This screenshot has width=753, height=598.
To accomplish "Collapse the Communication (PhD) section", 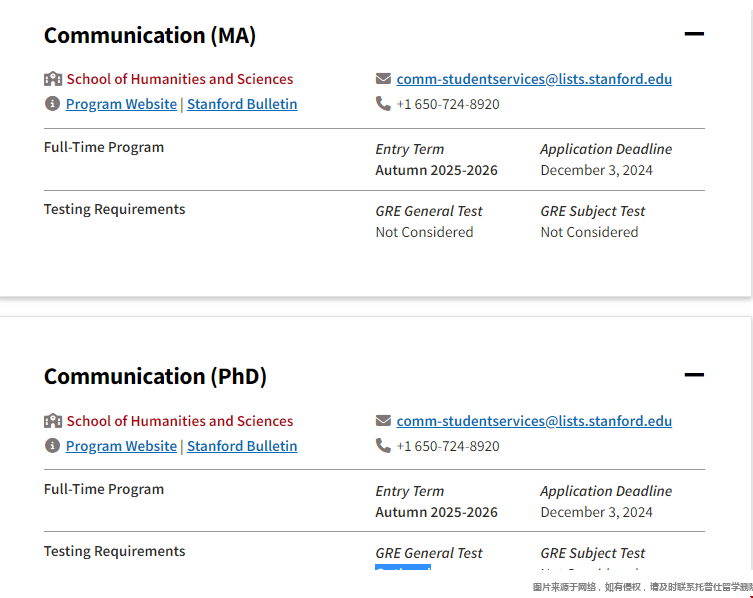I will [694, 375].
